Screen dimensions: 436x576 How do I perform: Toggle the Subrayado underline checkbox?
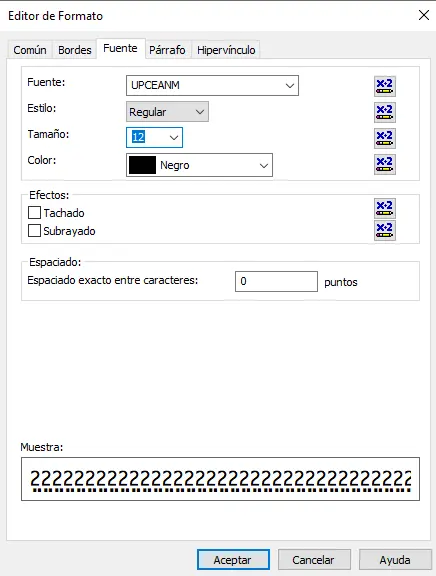[34, 231]
